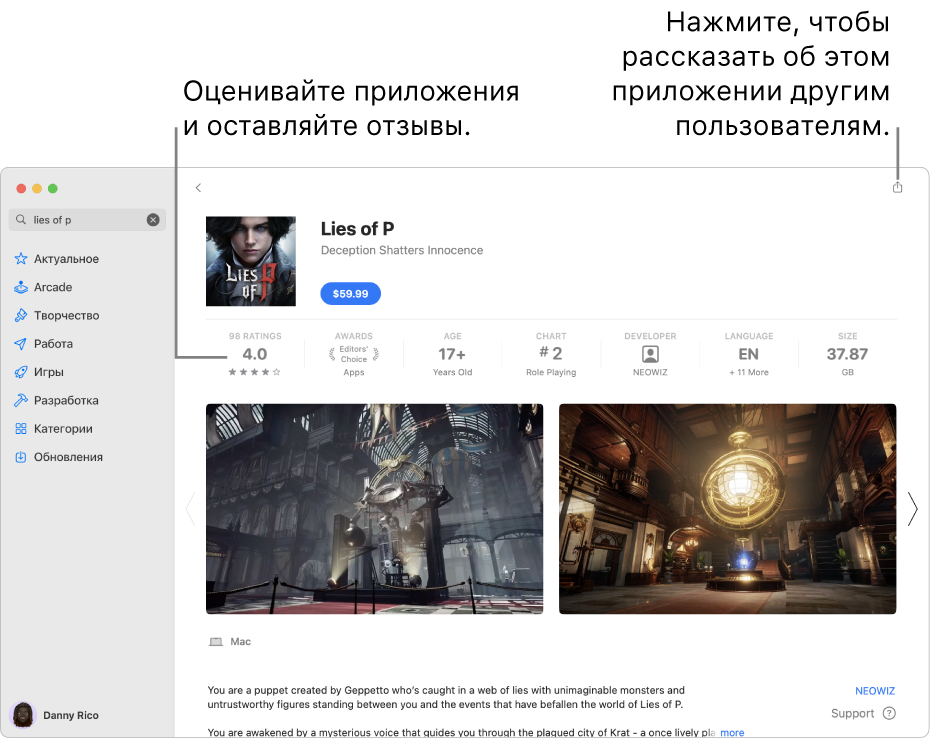This screenshot has height=739, width=931.
Task: Open Arcade in the sidebar
Action: (53, 287)
